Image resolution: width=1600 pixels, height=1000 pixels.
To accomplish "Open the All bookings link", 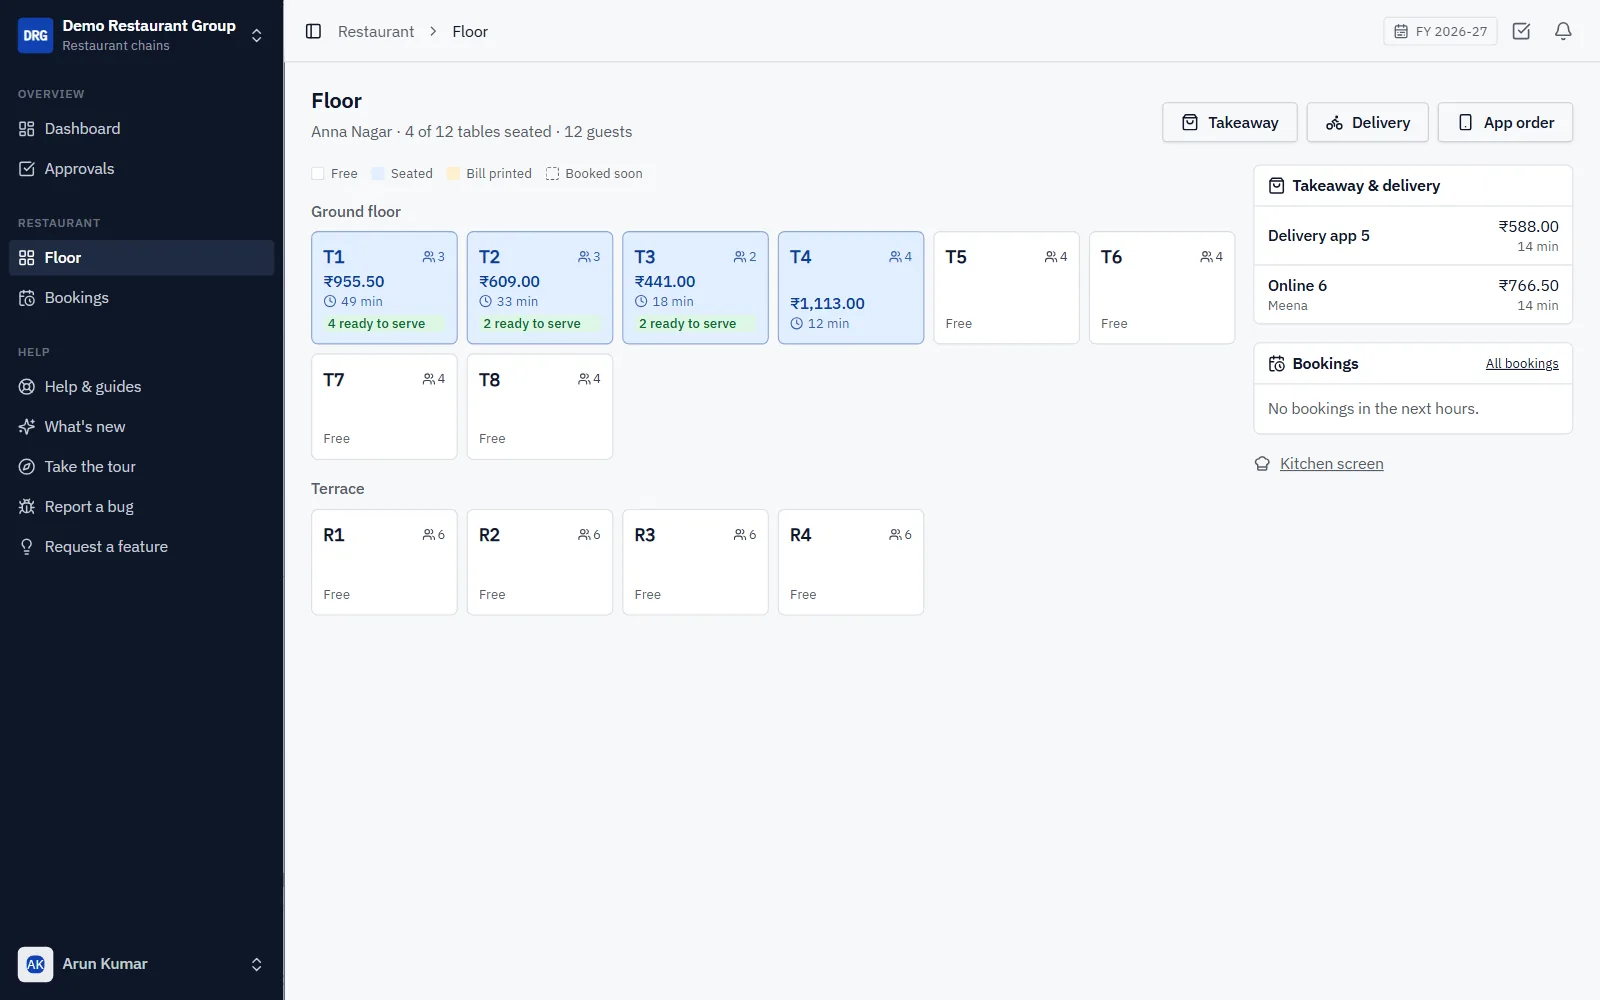I will tap(1522, 364).
